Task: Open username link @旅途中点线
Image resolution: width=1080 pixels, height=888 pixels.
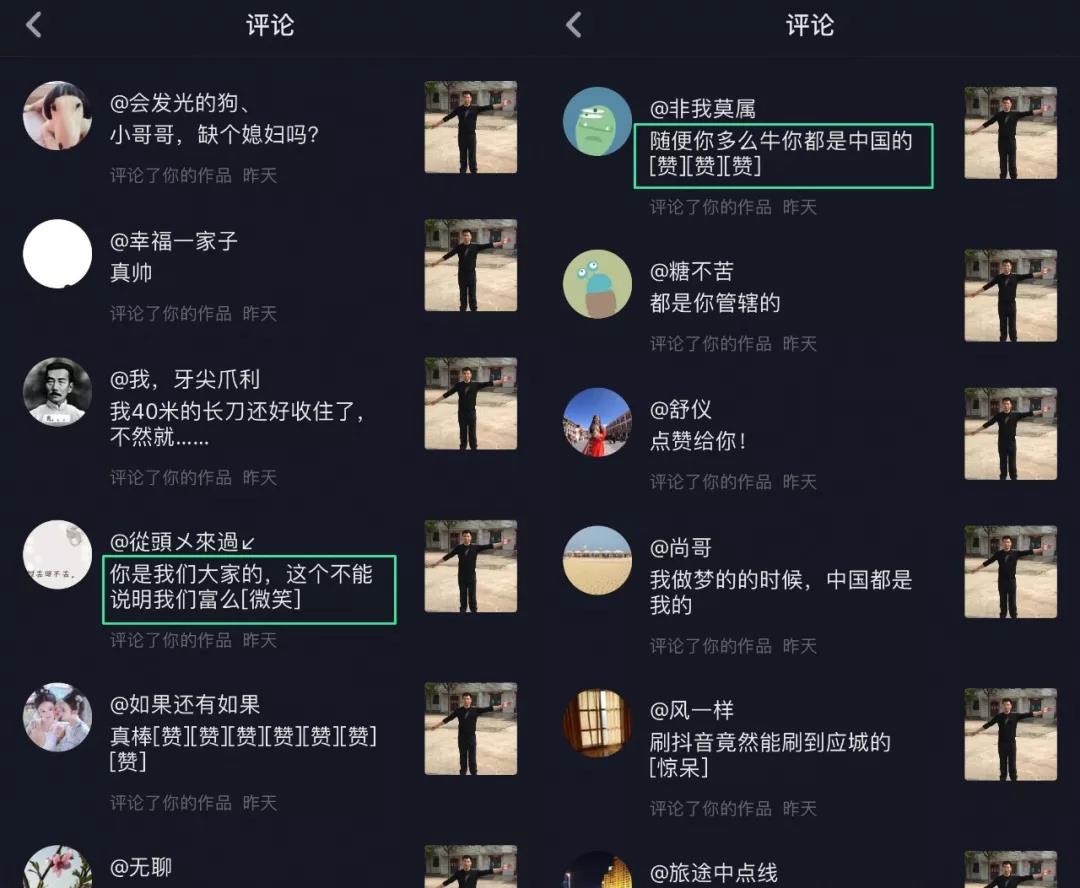Action: [x=714, y=873]
